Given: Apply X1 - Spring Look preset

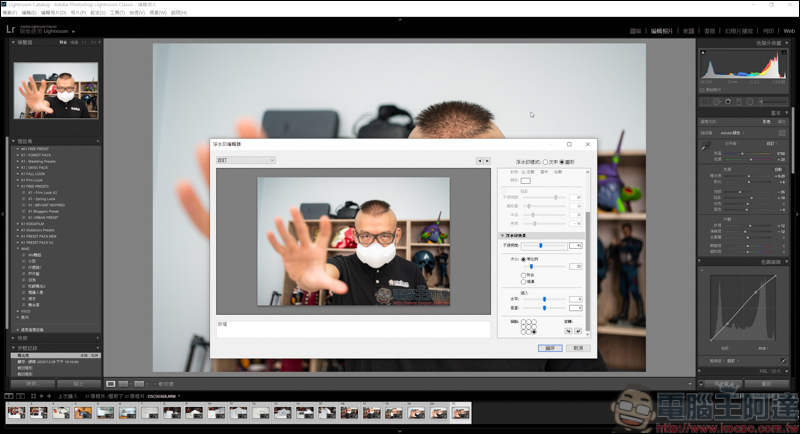Looking at the screenshot, I should click(42, 199).
